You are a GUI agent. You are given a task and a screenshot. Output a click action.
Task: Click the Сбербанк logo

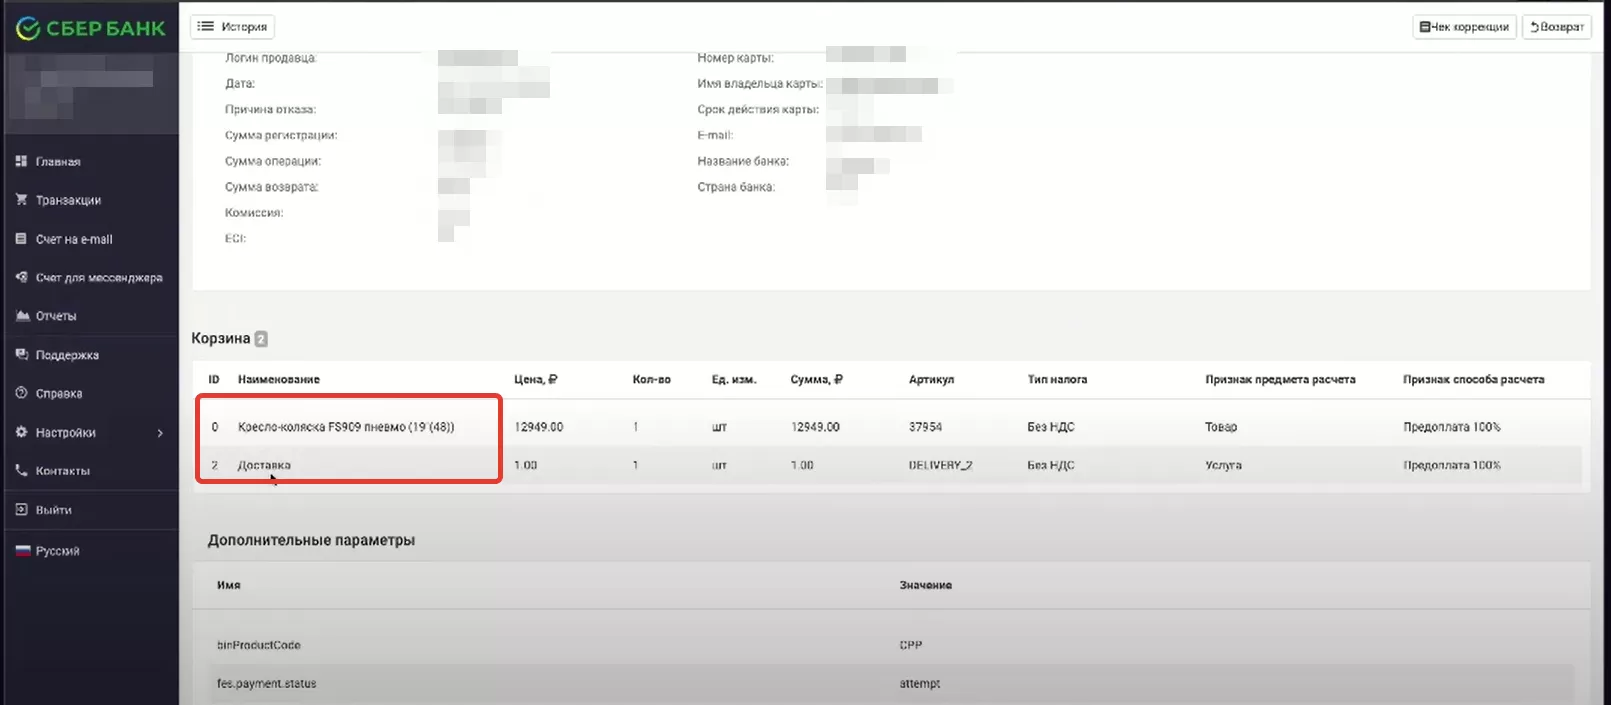pos(91,29)
